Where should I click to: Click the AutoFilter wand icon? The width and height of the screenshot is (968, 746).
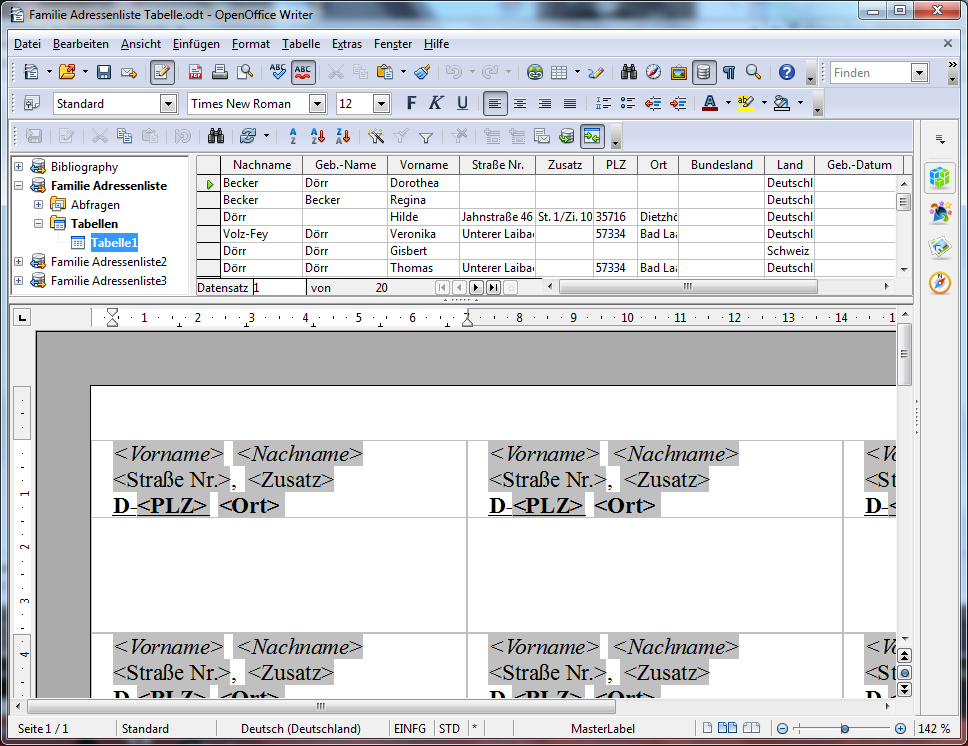[376, 137]
